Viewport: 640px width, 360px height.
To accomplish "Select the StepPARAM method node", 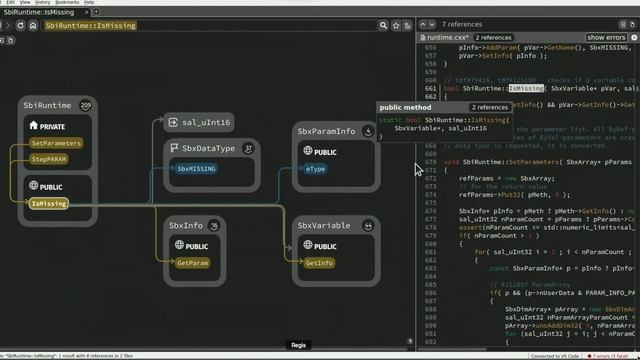I will tap(49, 159).
